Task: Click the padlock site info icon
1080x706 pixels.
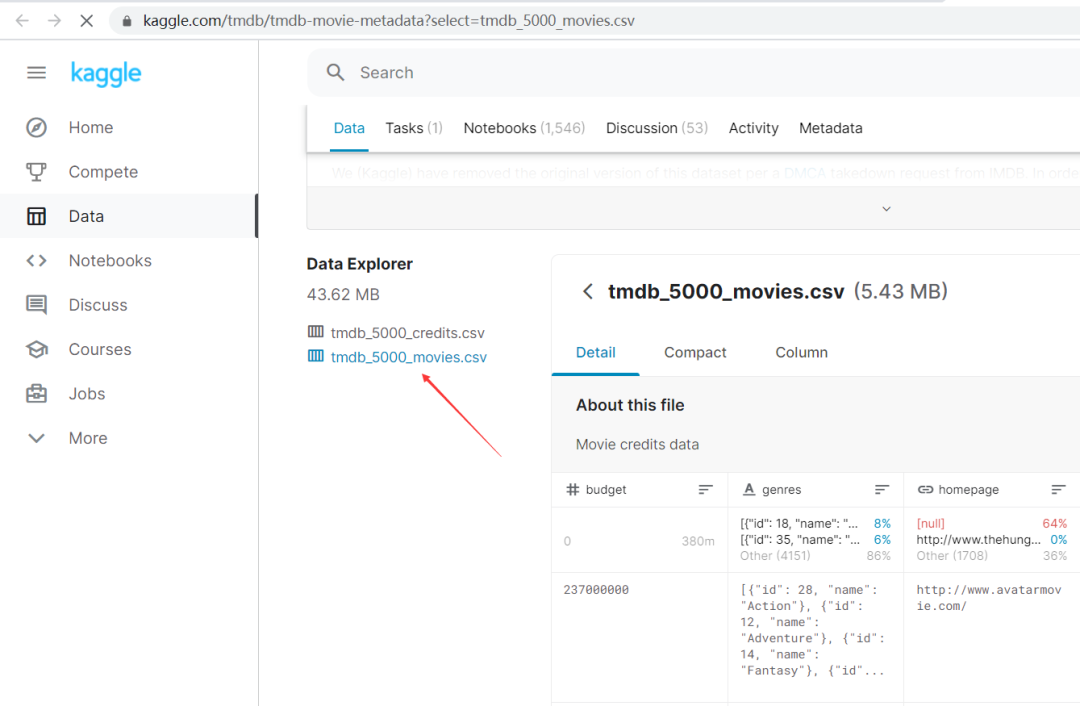Action: coord(127,21)
